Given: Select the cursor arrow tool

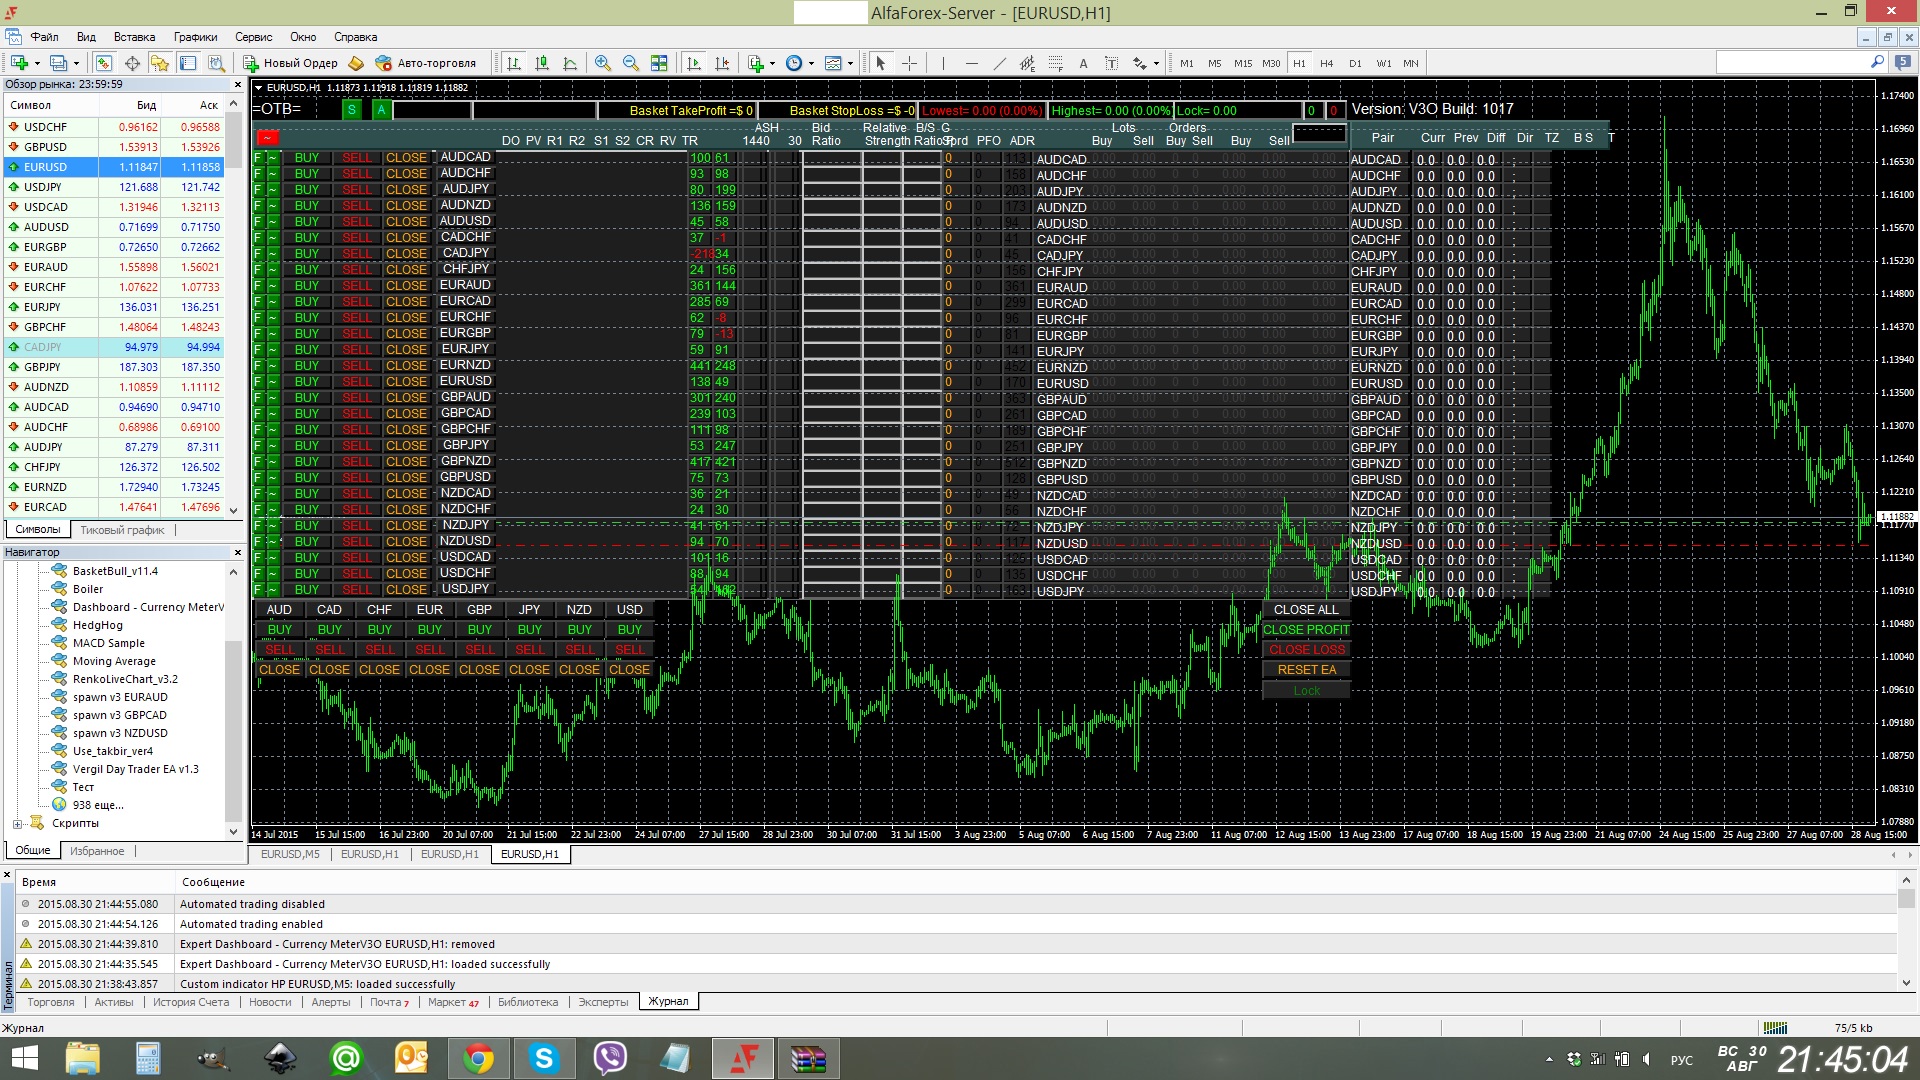Looking at the screenshot, I should pyautogui.click(x=881, y=63).
